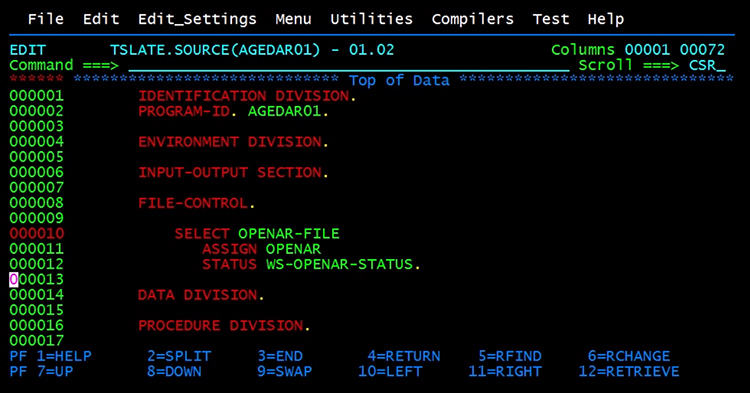Click the 9=SWAP function key label
Viewport: 750px width, 393px height.
click(x=285, y=371)
